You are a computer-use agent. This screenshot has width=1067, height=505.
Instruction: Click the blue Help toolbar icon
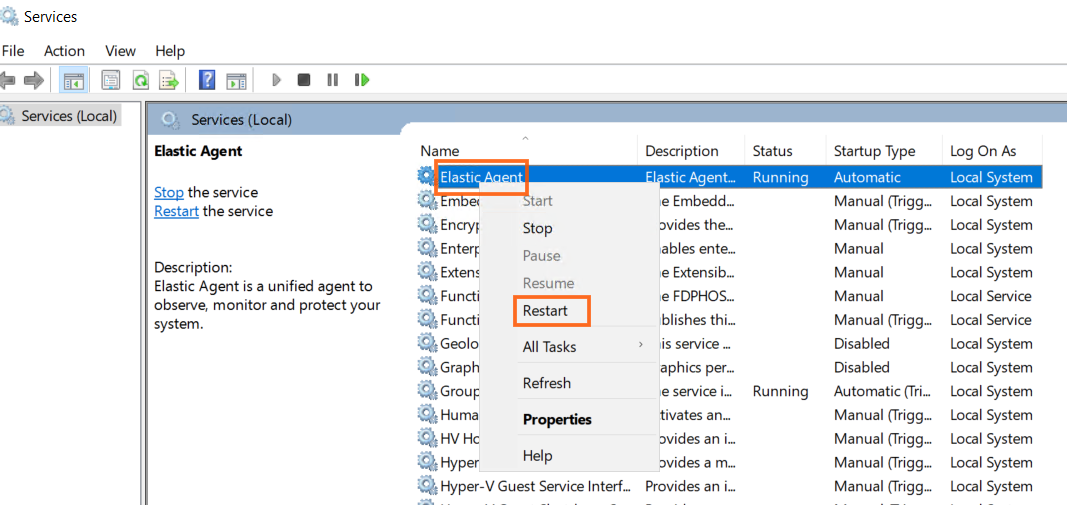207,80
